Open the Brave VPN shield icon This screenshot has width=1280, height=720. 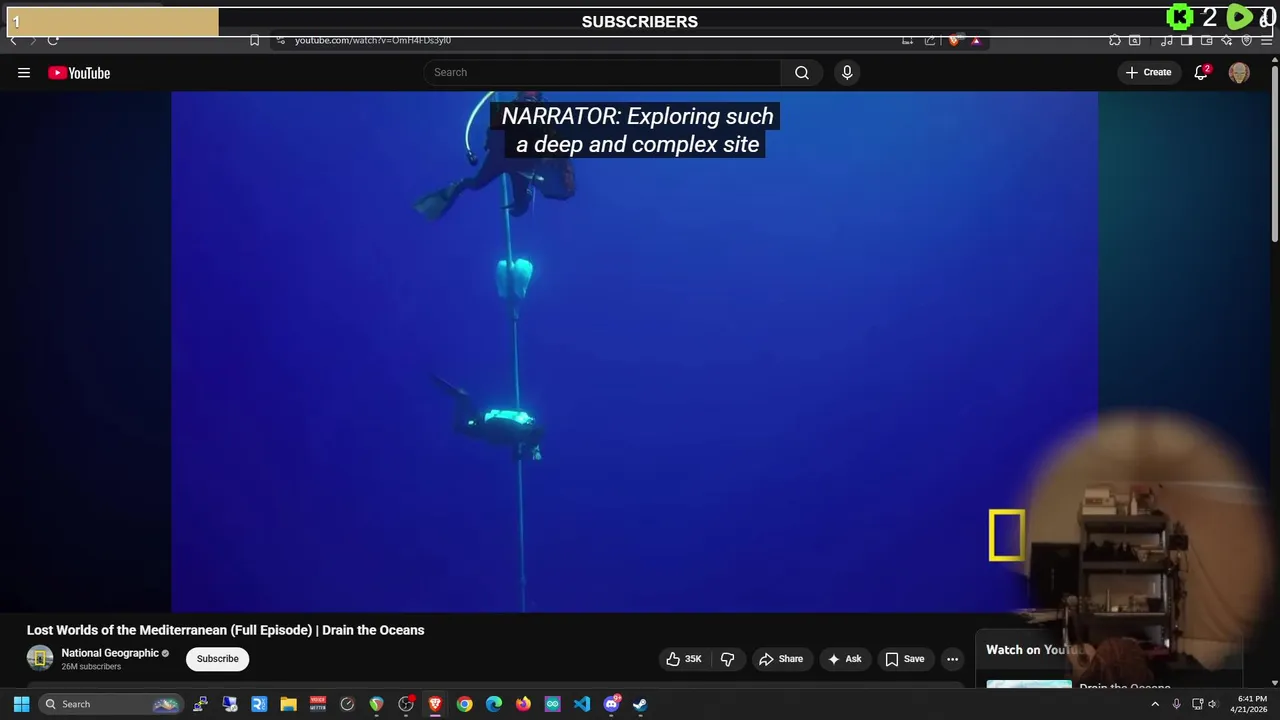point(1247,41)
